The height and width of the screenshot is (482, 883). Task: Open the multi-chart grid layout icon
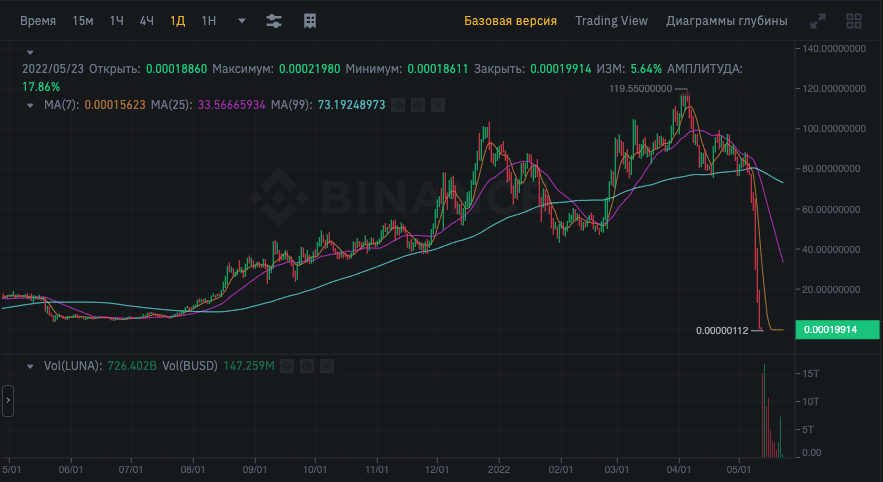854,21
